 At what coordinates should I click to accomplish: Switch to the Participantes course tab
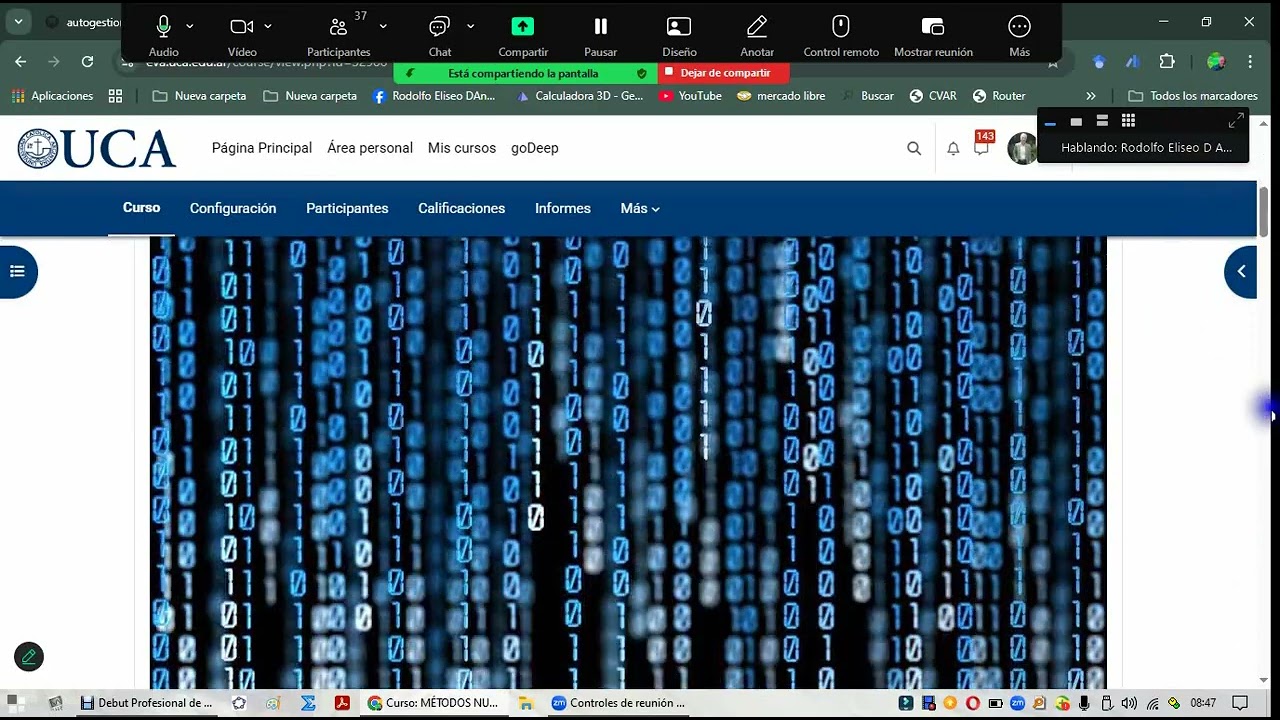click(347, 208)
